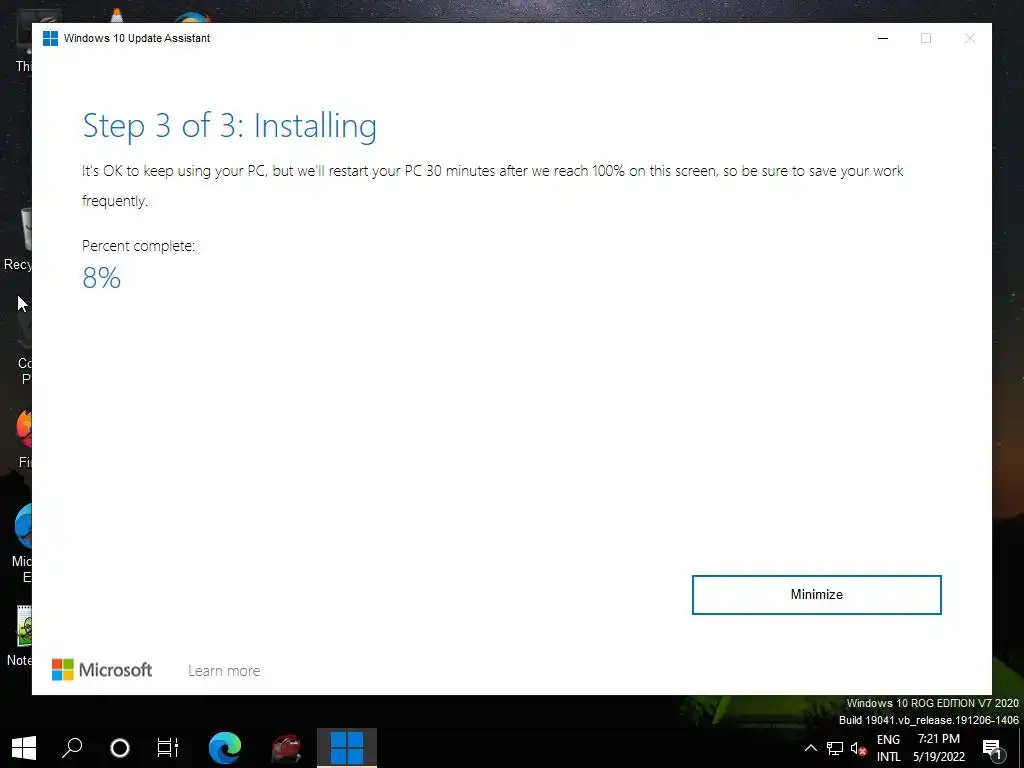Show hidden system tray icons
Screen dimensions: 1024x768
point(810,748)
